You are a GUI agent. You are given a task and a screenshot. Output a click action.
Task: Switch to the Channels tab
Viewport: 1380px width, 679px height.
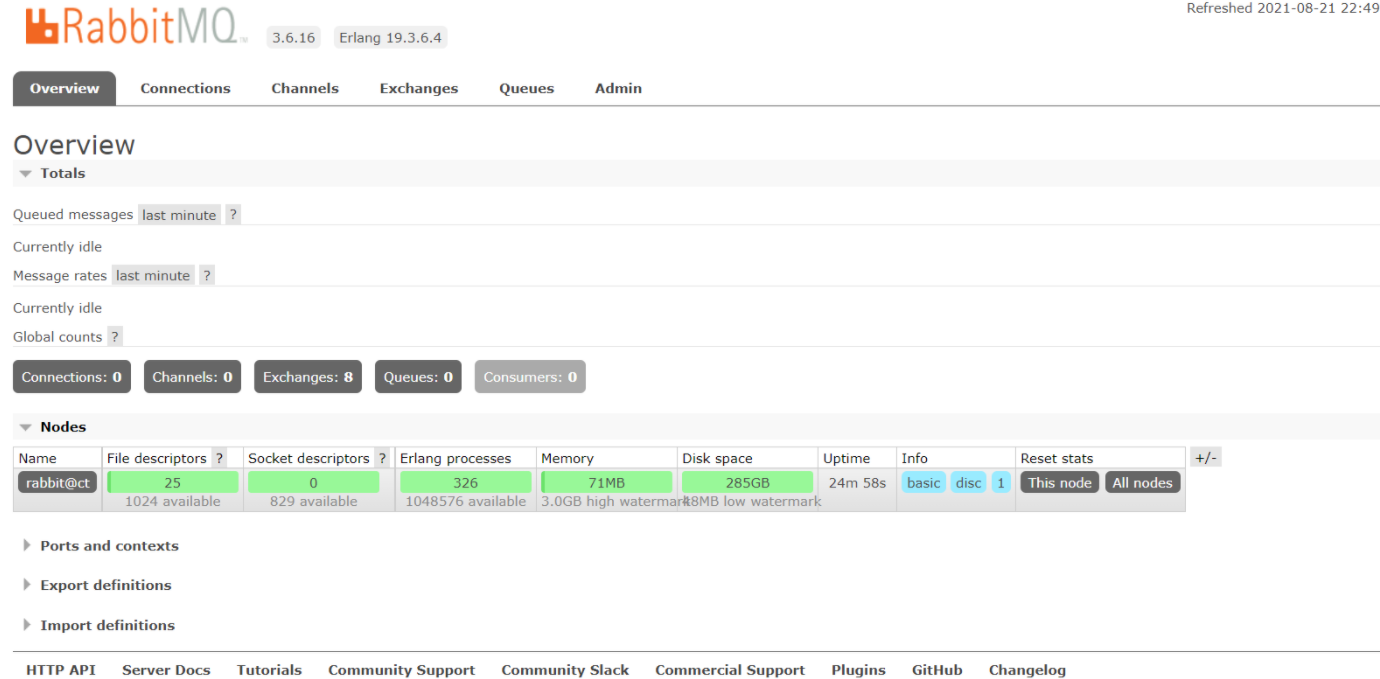(305, 88)
